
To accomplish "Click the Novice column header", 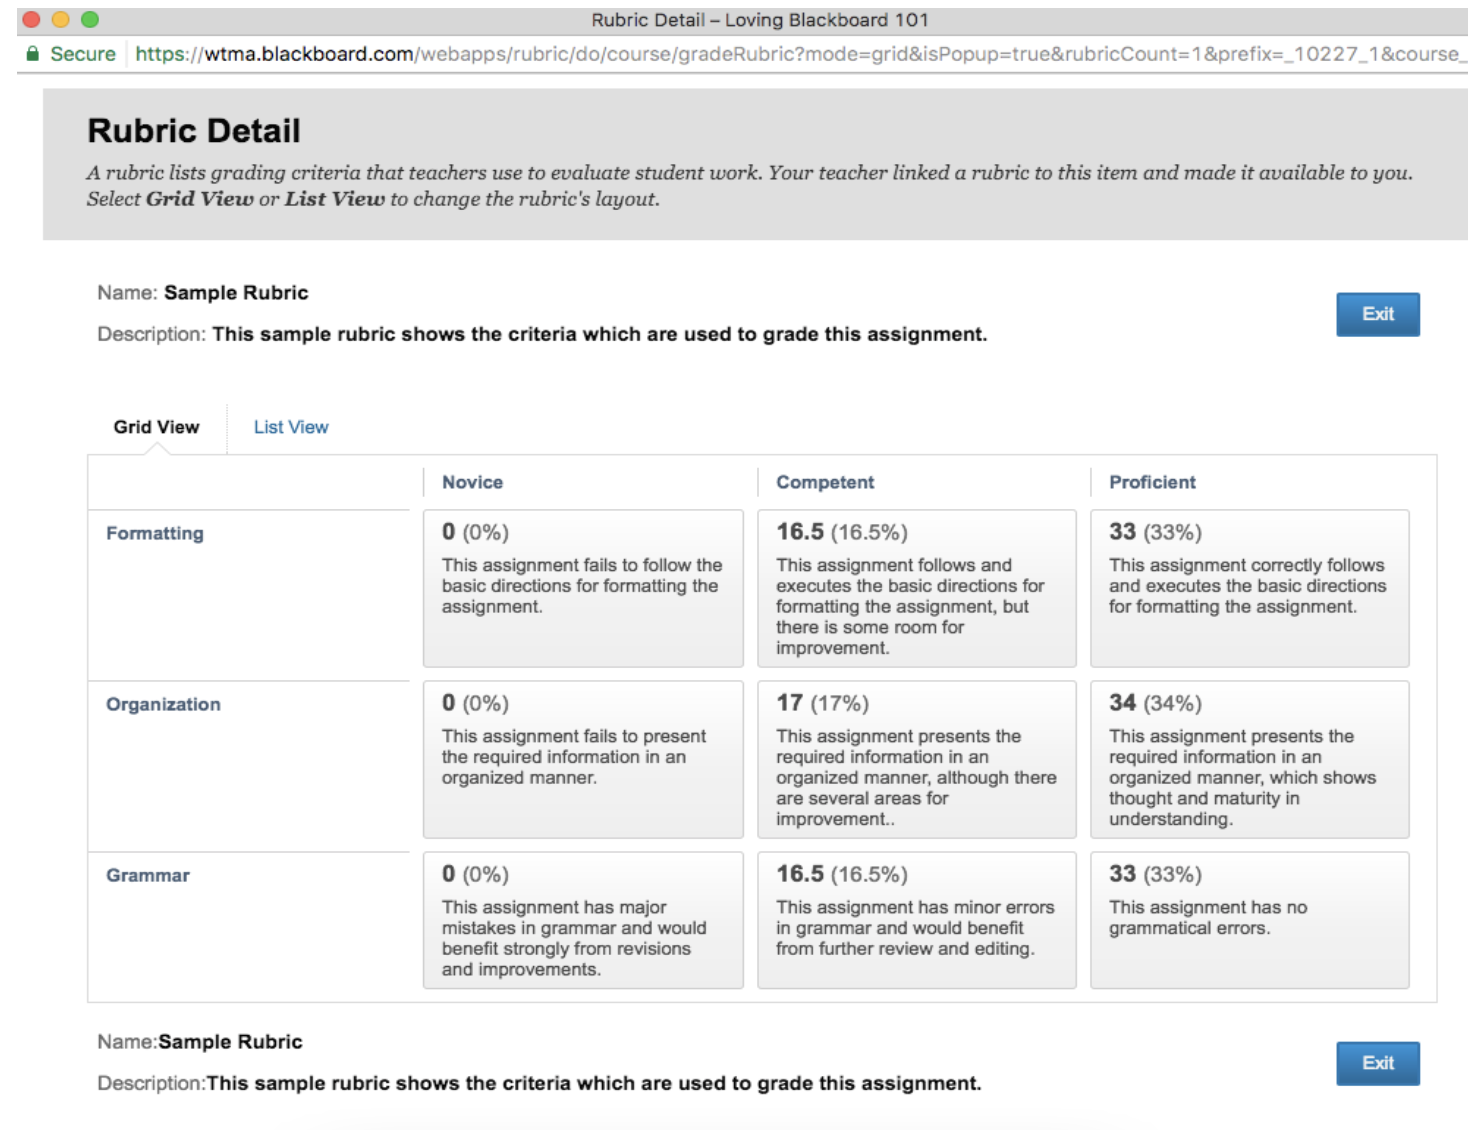I will (472, 482).
